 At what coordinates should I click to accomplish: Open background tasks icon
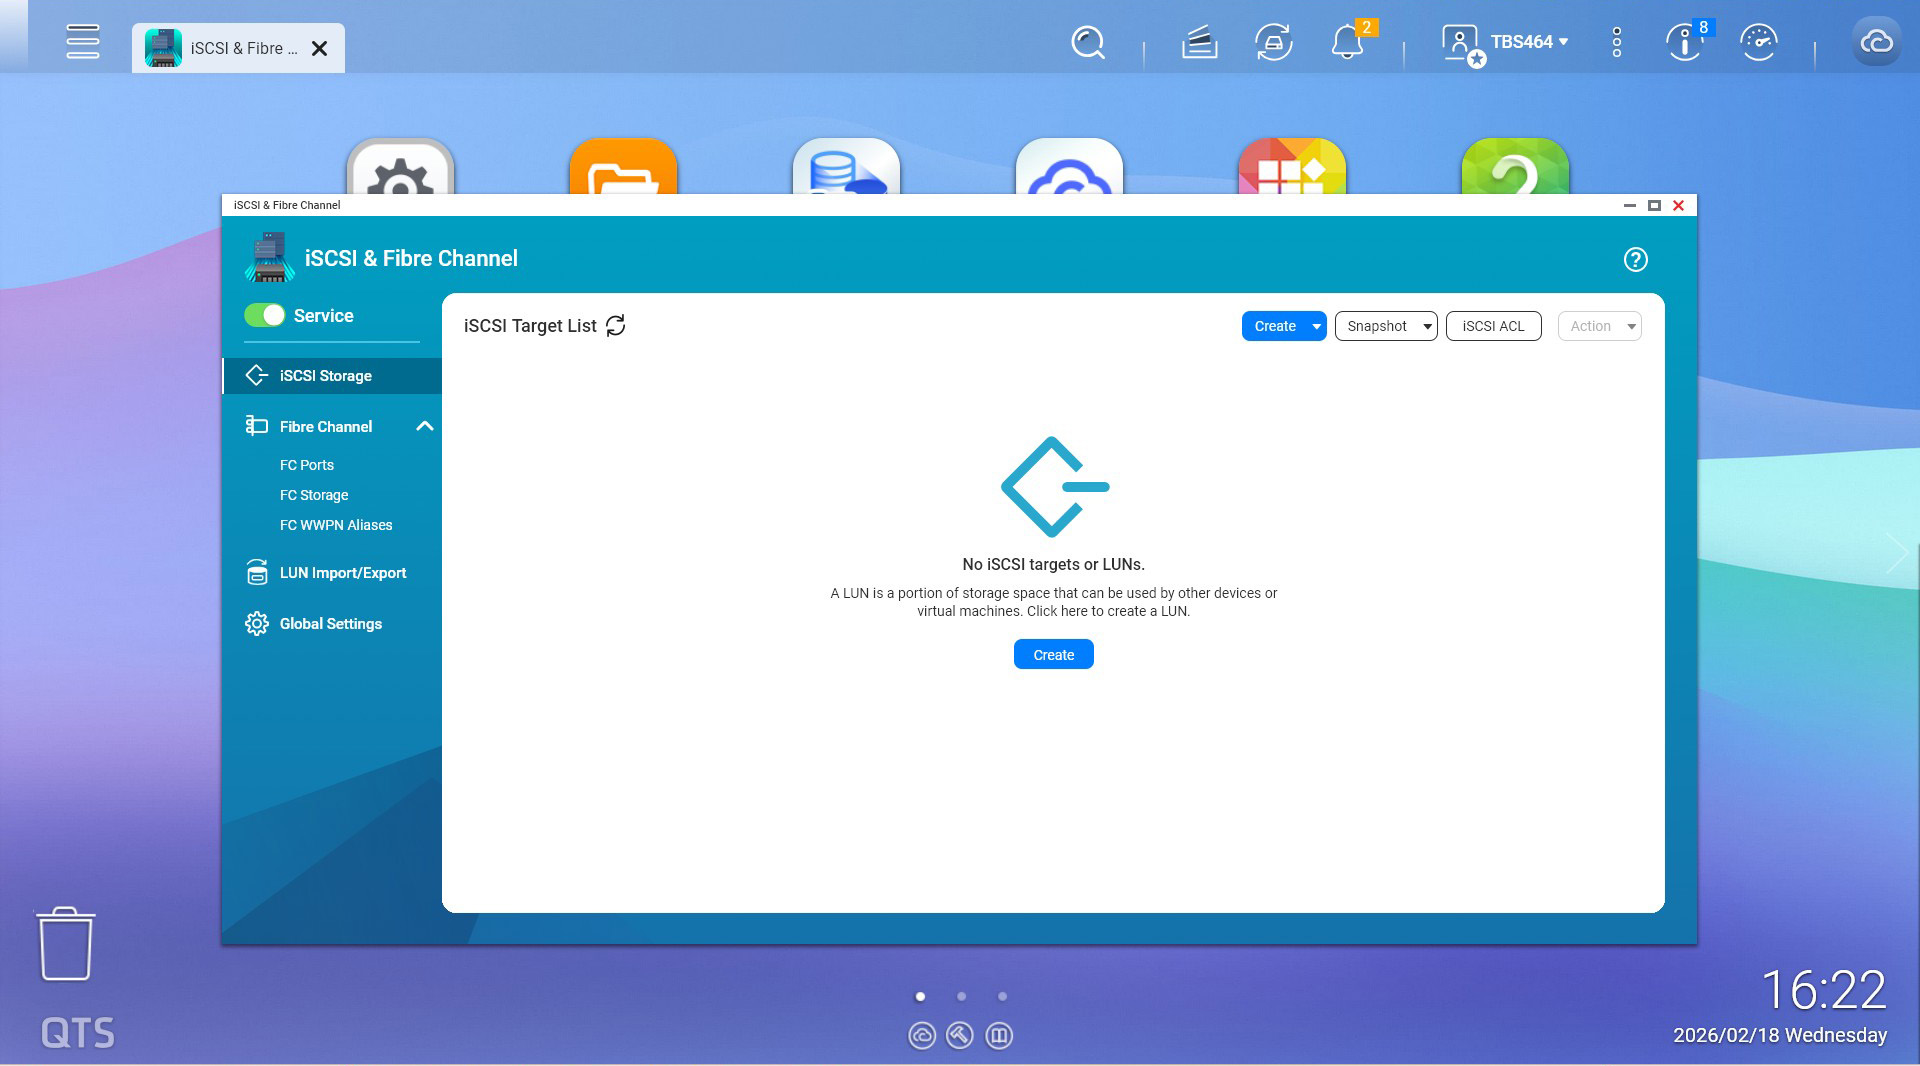point(1199,43)
